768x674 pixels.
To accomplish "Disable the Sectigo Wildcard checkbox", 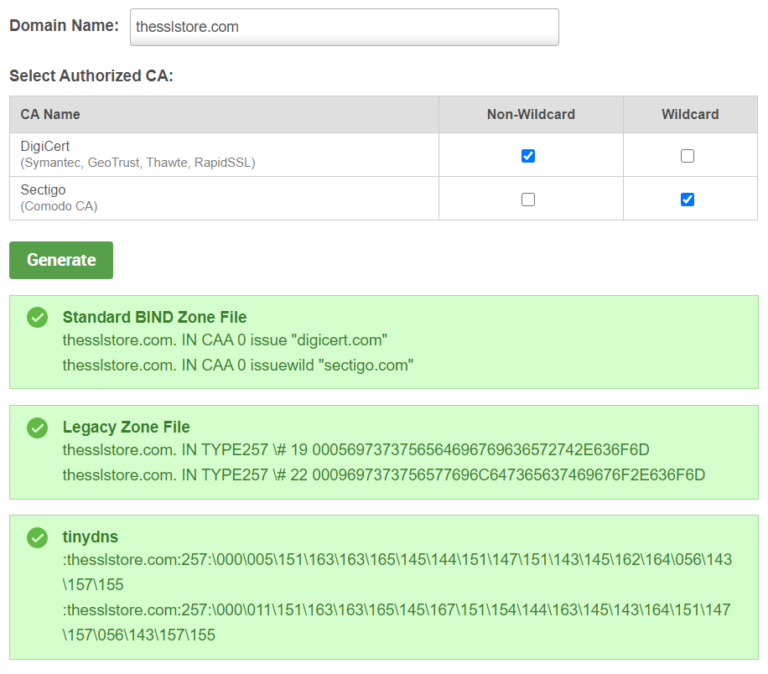I will 687,199.
